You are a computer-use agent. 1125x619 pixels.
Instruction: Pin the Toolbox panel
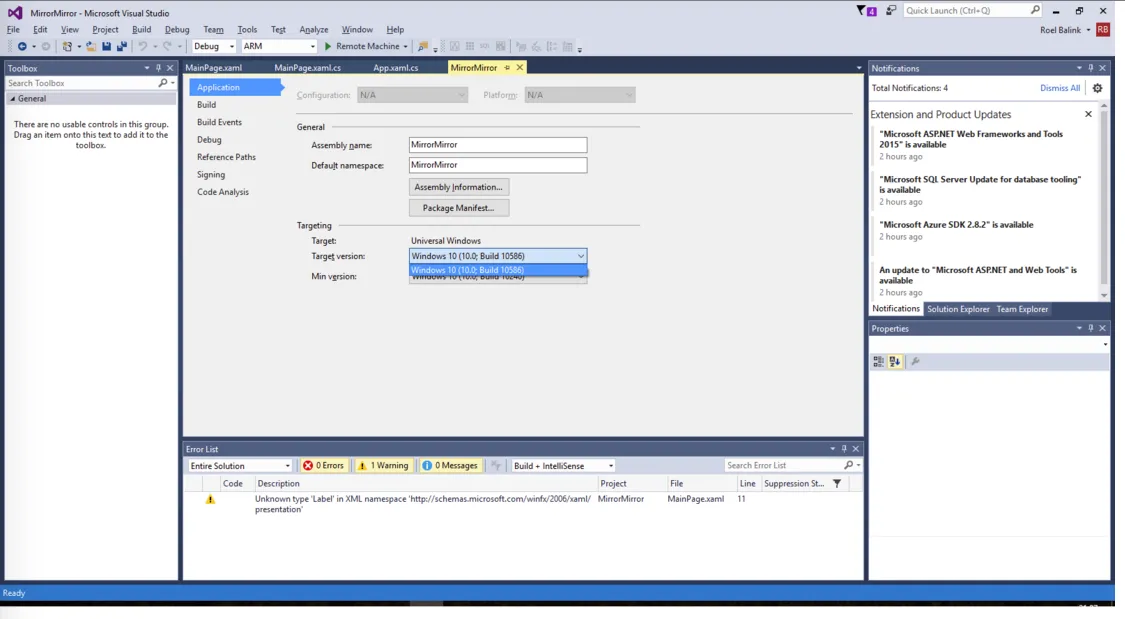pyautogui.click(x=158, y=68)
